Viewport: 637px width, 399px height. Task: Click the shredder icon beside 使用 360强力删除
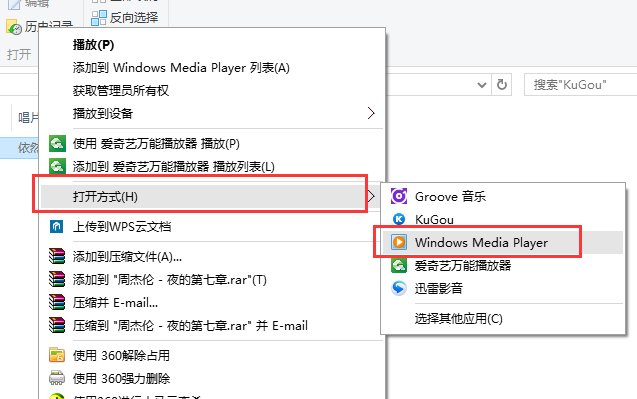57,378
